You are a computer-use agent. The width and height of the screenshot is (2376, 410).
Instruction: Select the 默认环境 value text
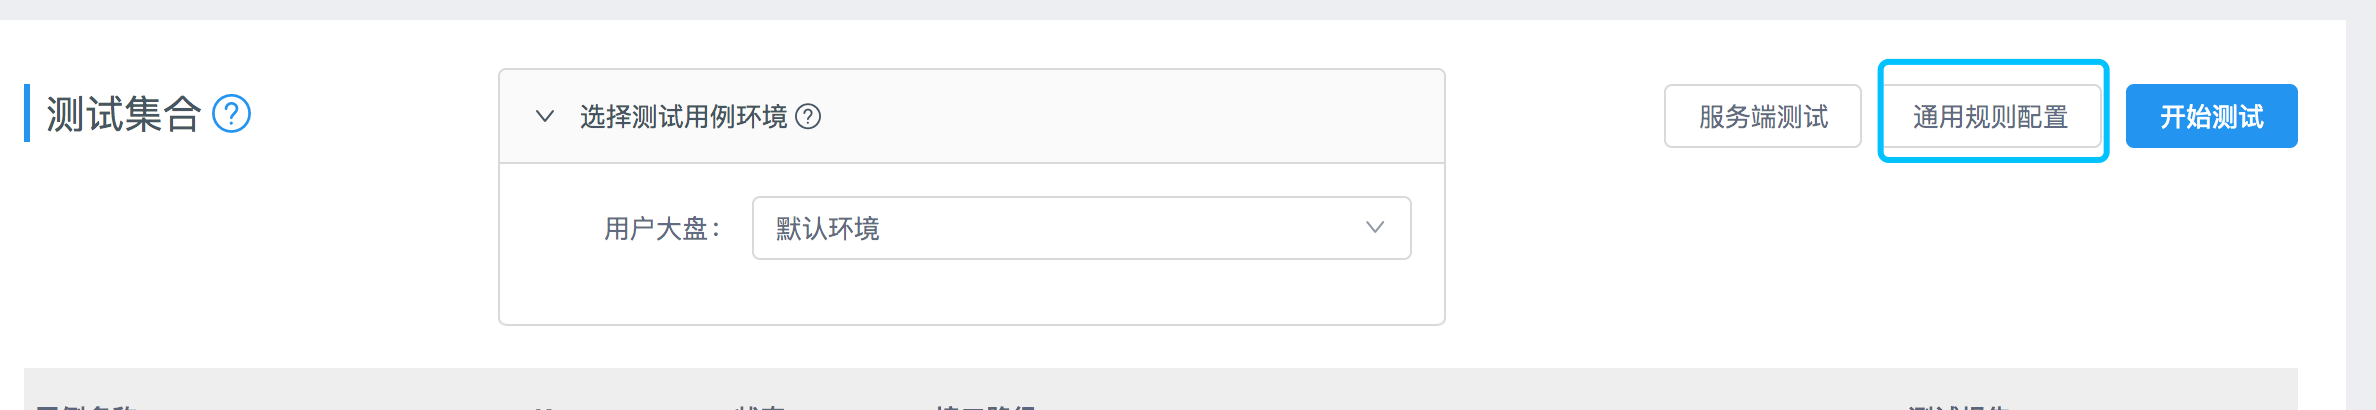click(x=827, y=229)
